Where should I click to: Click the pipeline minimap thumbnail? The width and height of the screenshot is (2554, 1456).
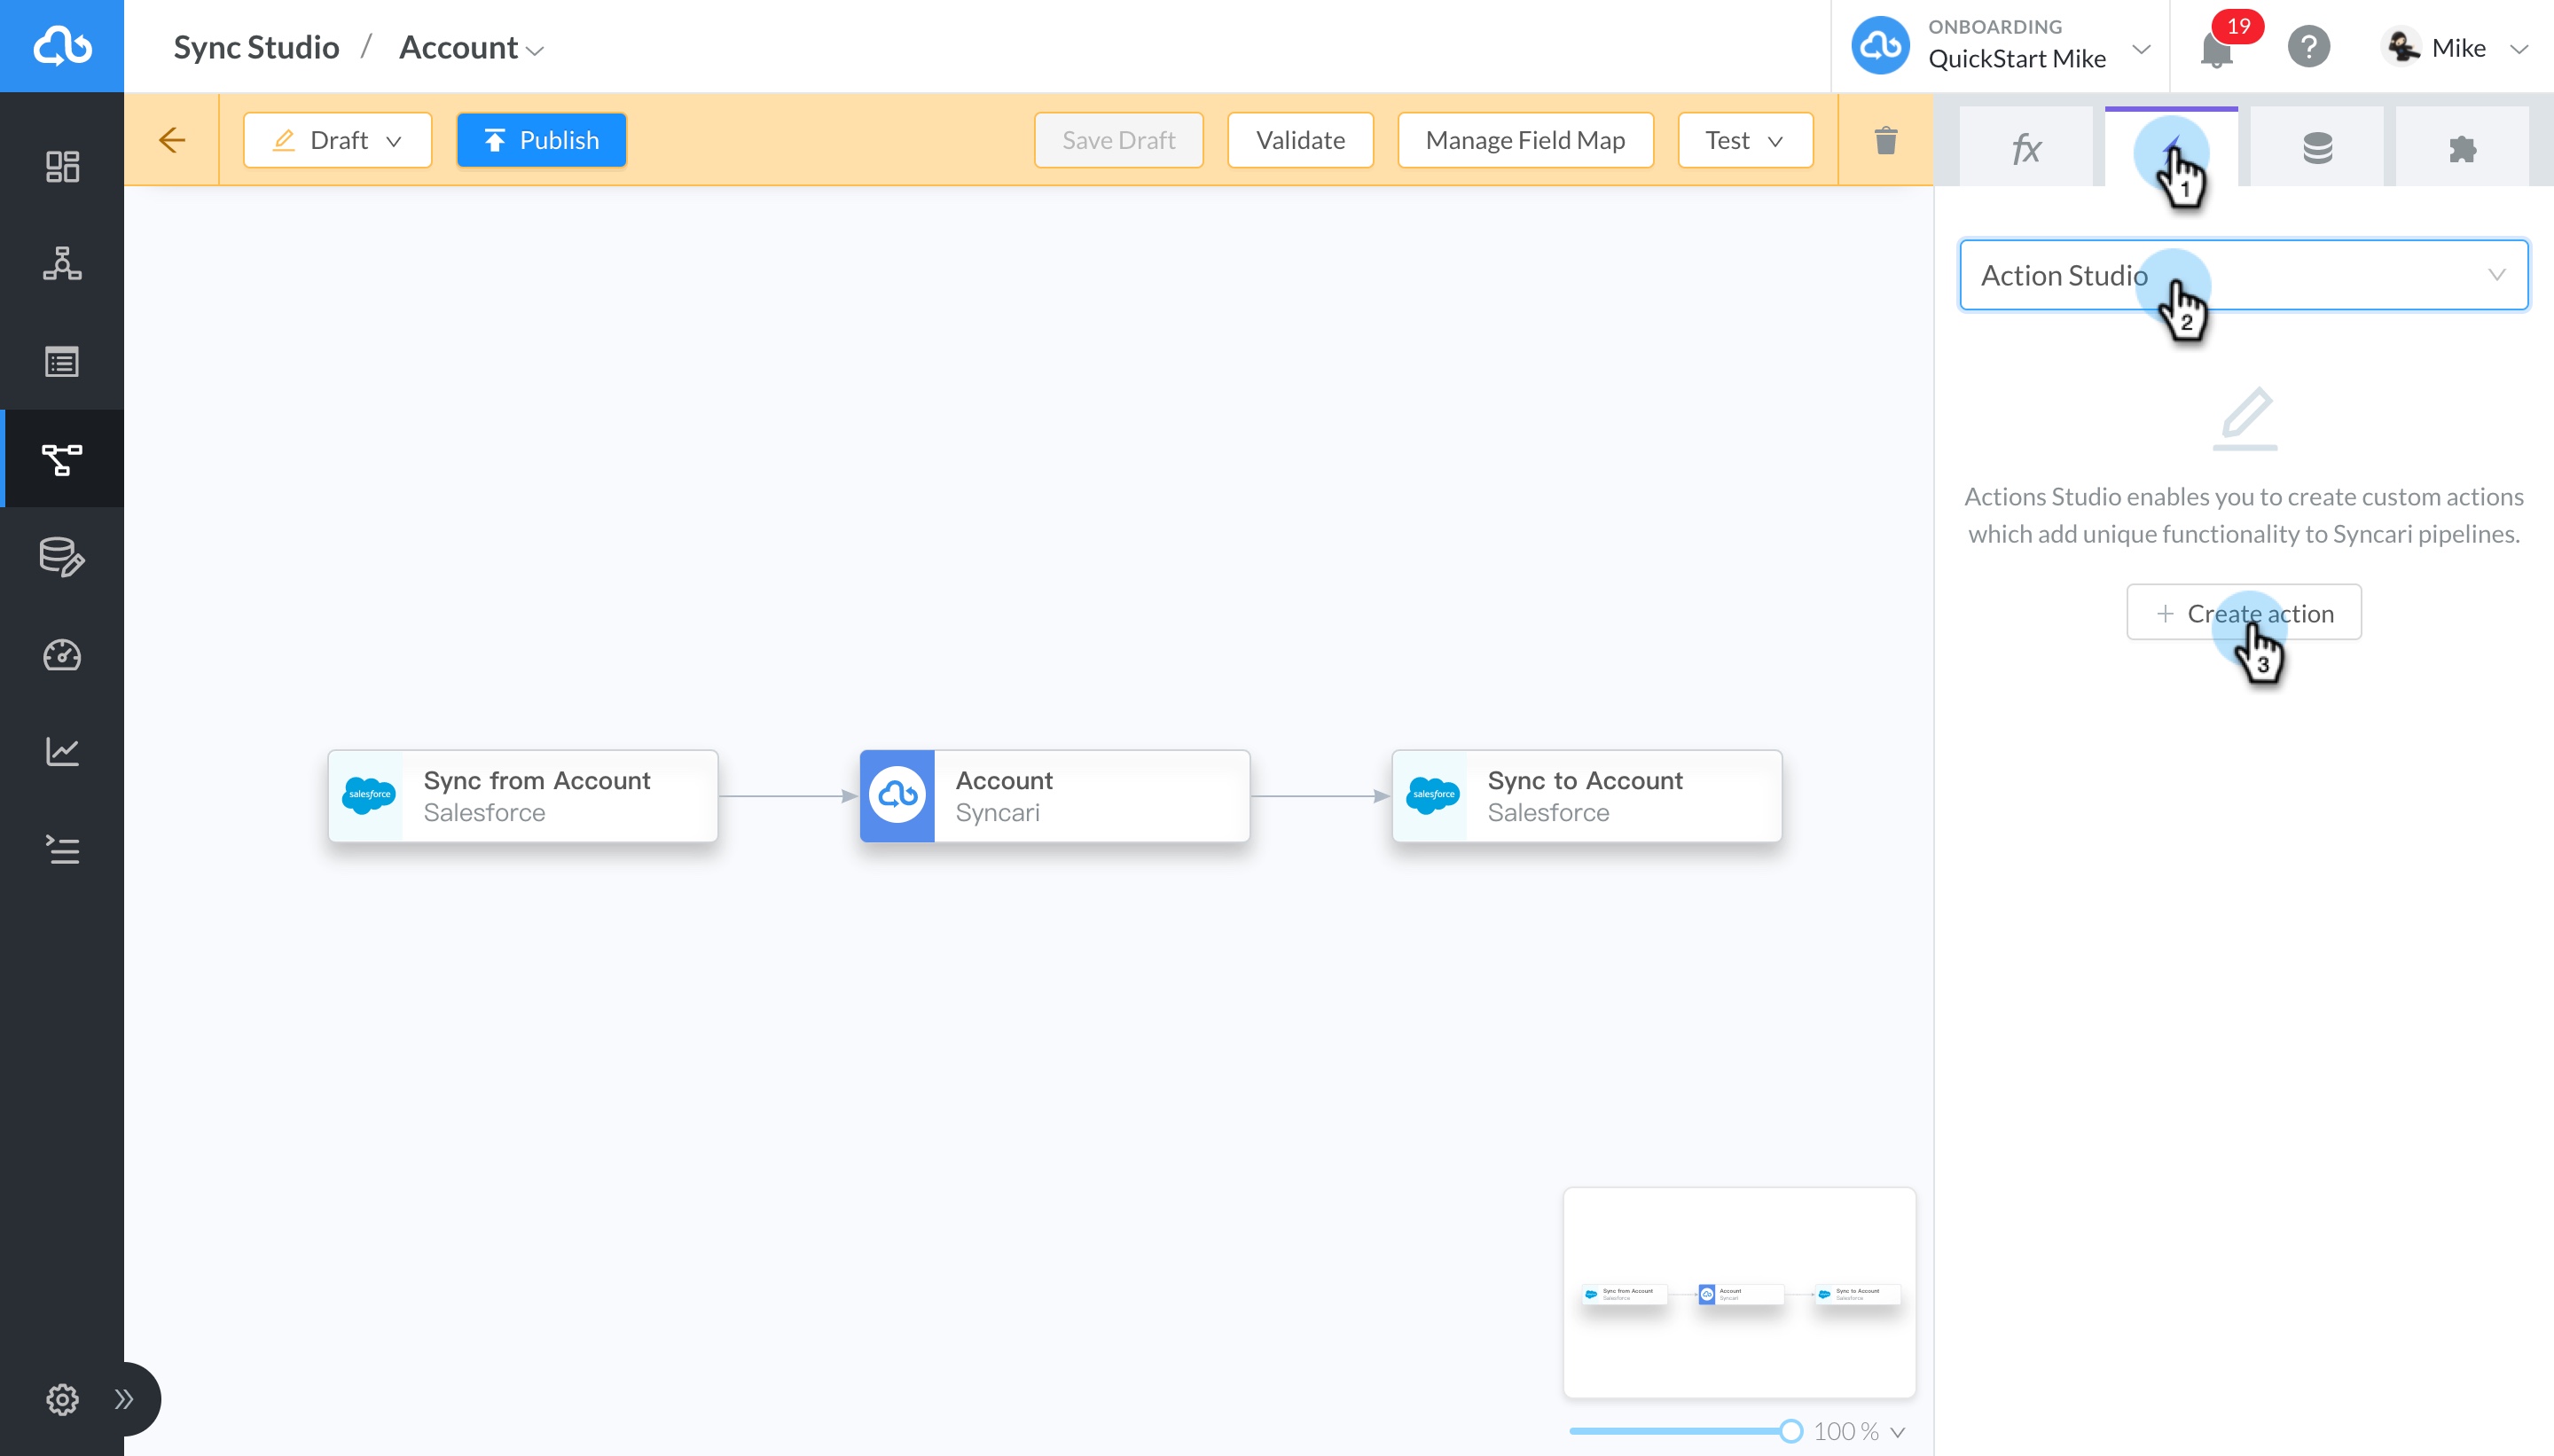coord(1739,1292)
